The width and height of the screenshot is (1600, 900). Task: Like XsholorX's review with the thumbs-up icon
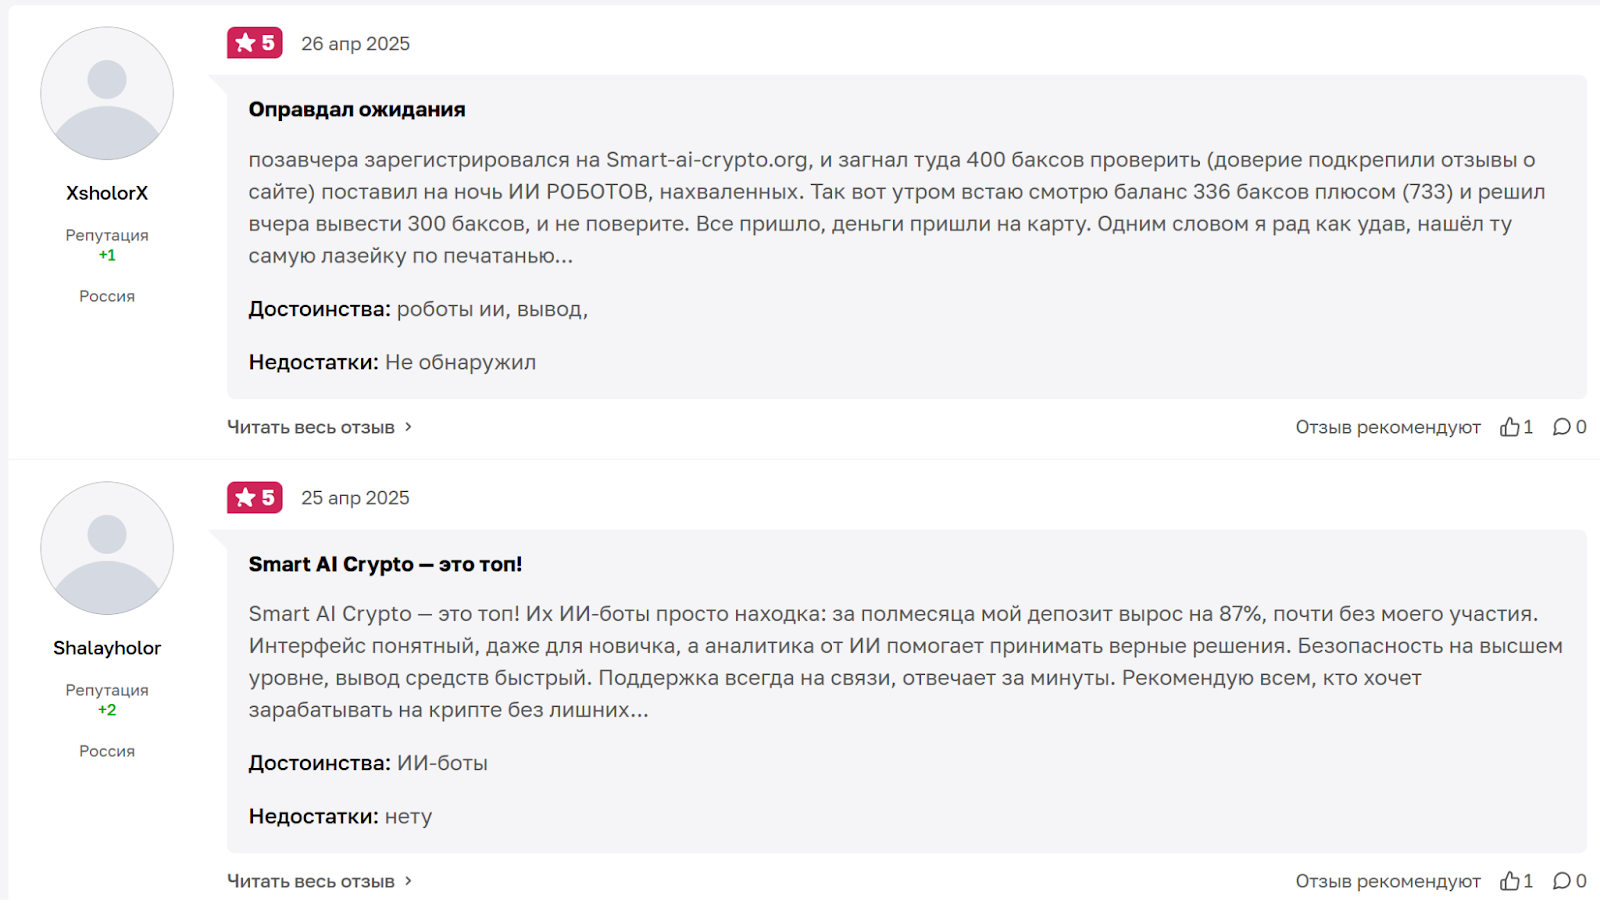pos(1510,427)
